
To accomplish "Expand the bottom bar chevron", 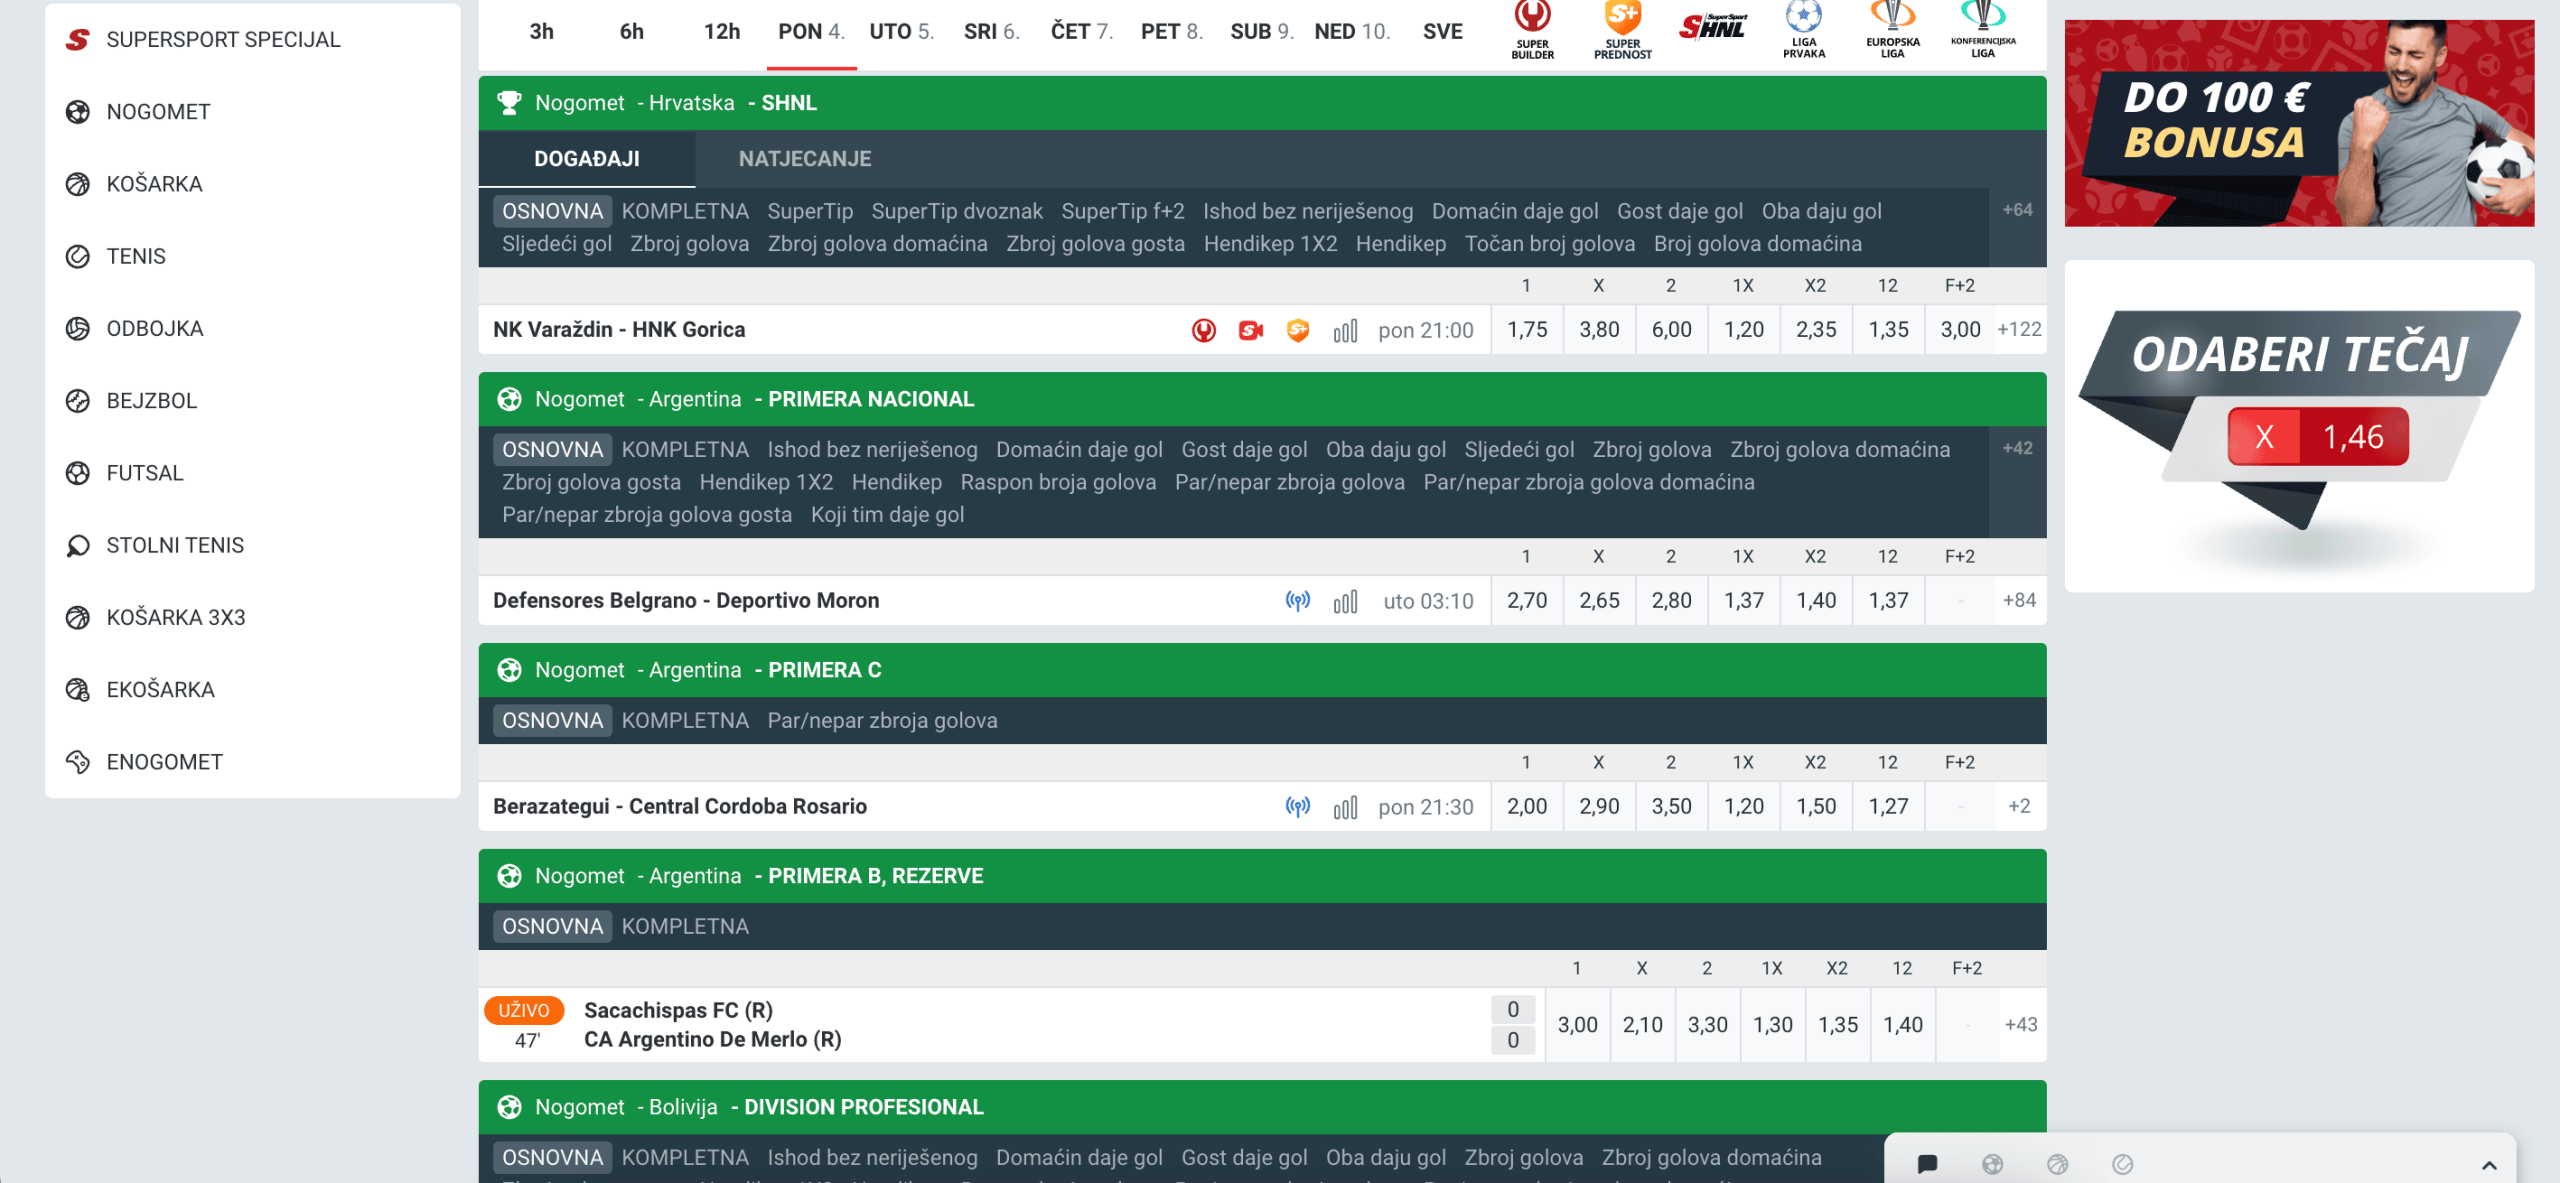I will 2489,1165.
